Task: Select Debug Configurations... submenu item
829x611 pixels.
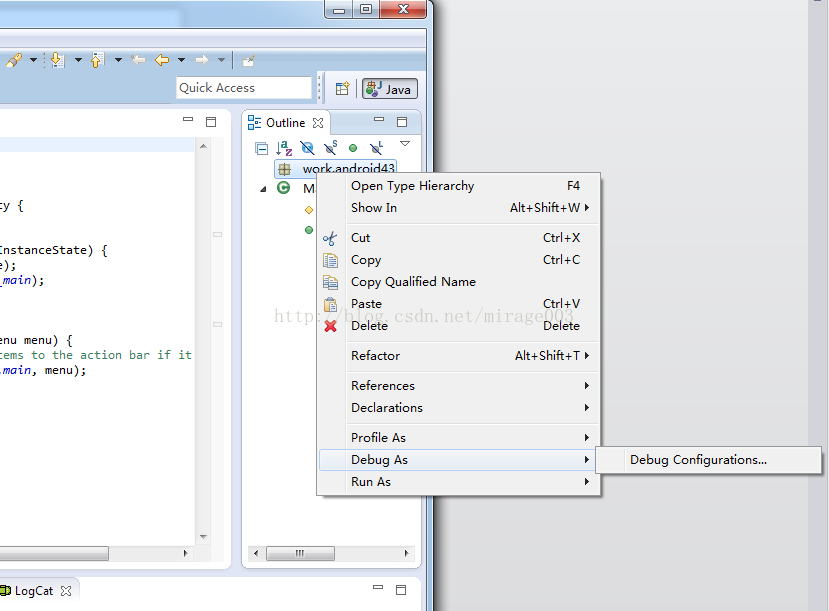Action: tap(708, 460)
